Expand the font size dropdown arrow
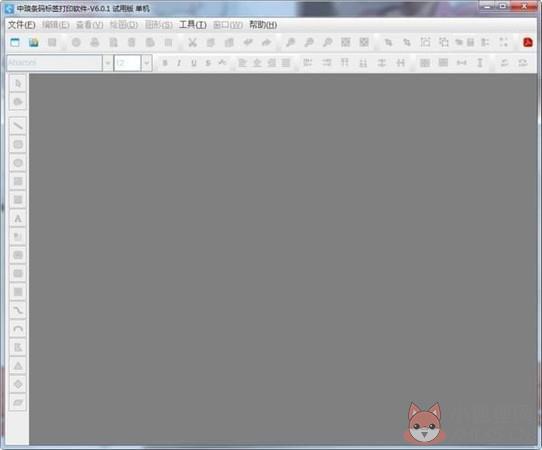 pyautogui.click(x=147, y=63)
